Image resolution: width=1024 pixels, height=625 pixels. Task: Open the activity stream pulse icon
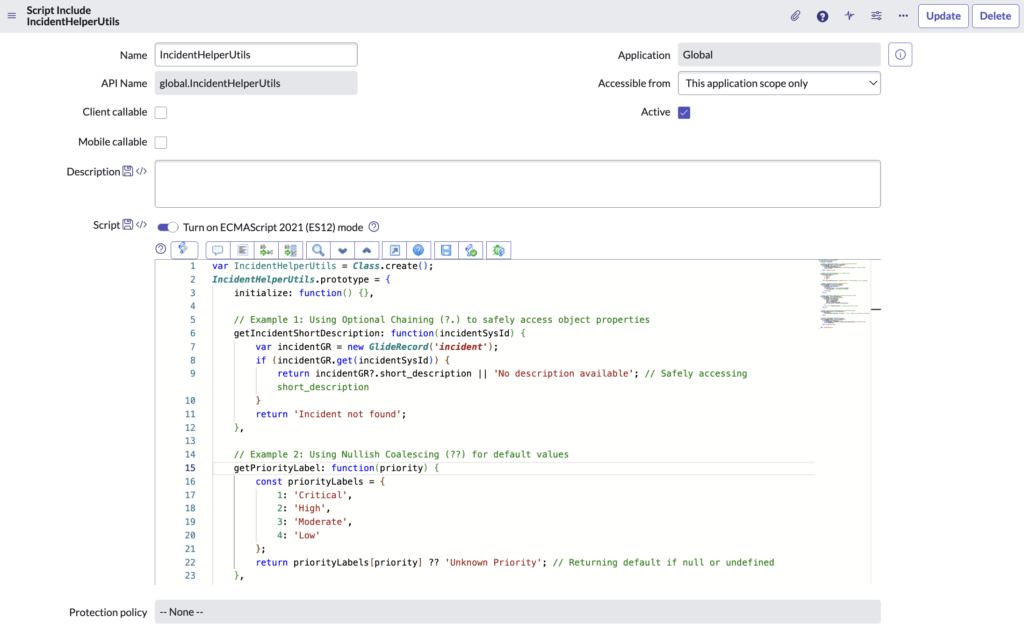click(x=850, y=16)
